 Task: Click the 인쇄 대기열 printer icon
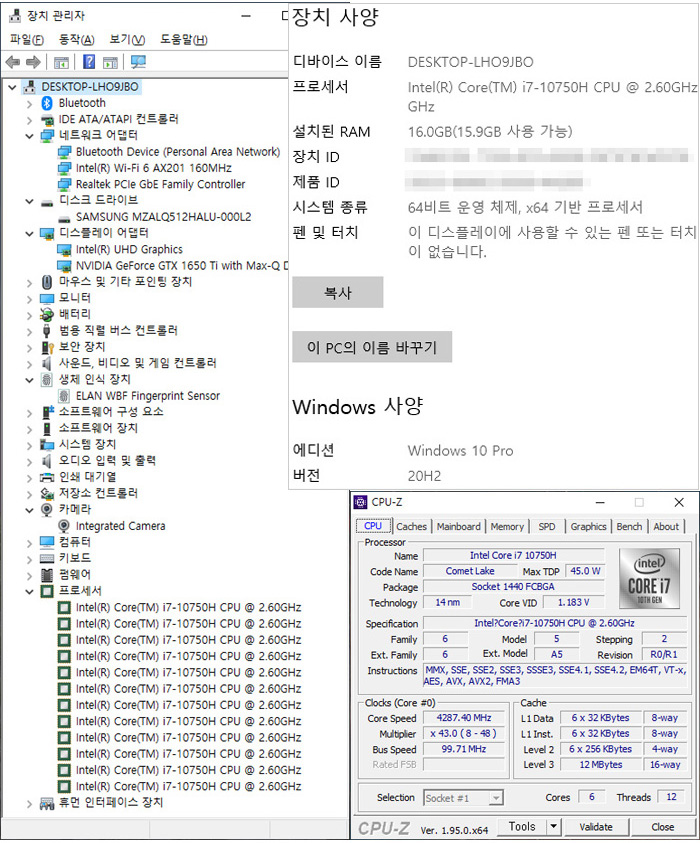(47, 477)
